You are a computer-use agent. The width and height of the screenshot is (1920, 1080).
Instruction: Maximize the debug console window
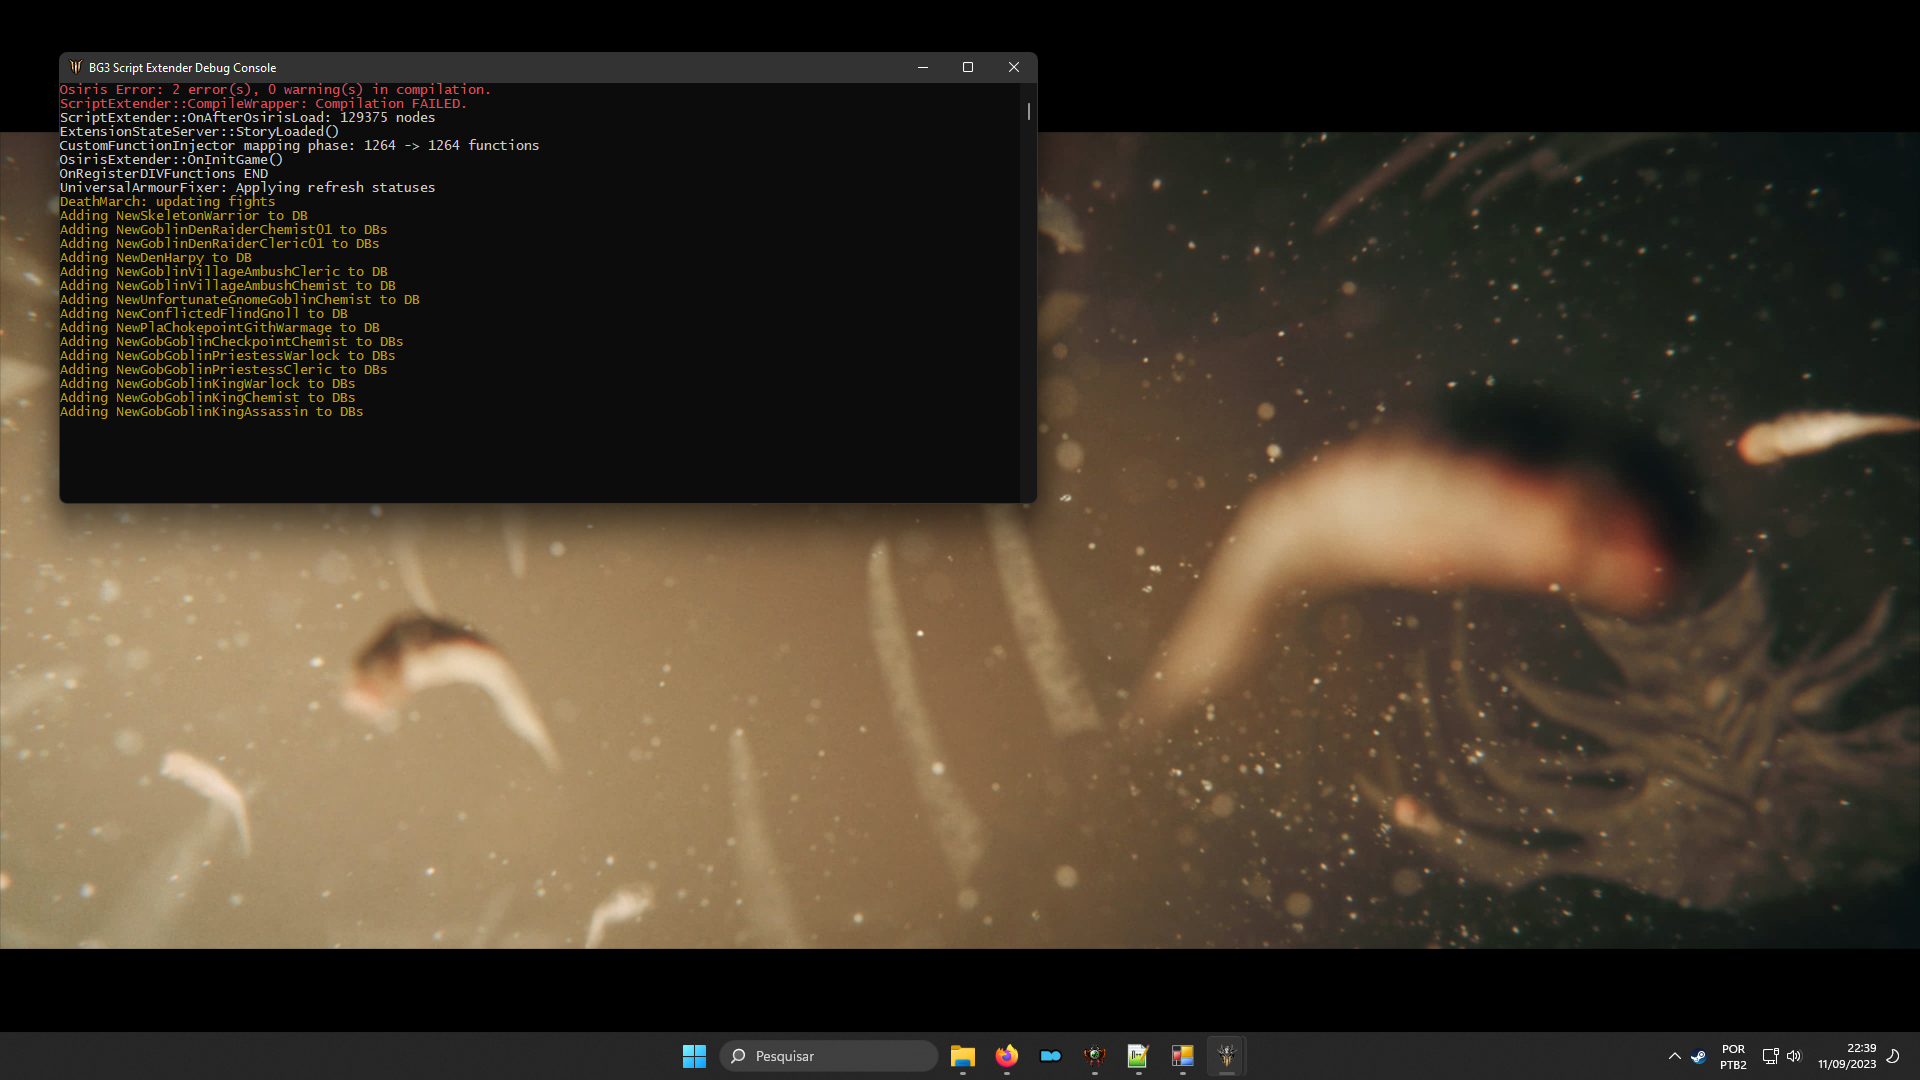coord(967,67)
